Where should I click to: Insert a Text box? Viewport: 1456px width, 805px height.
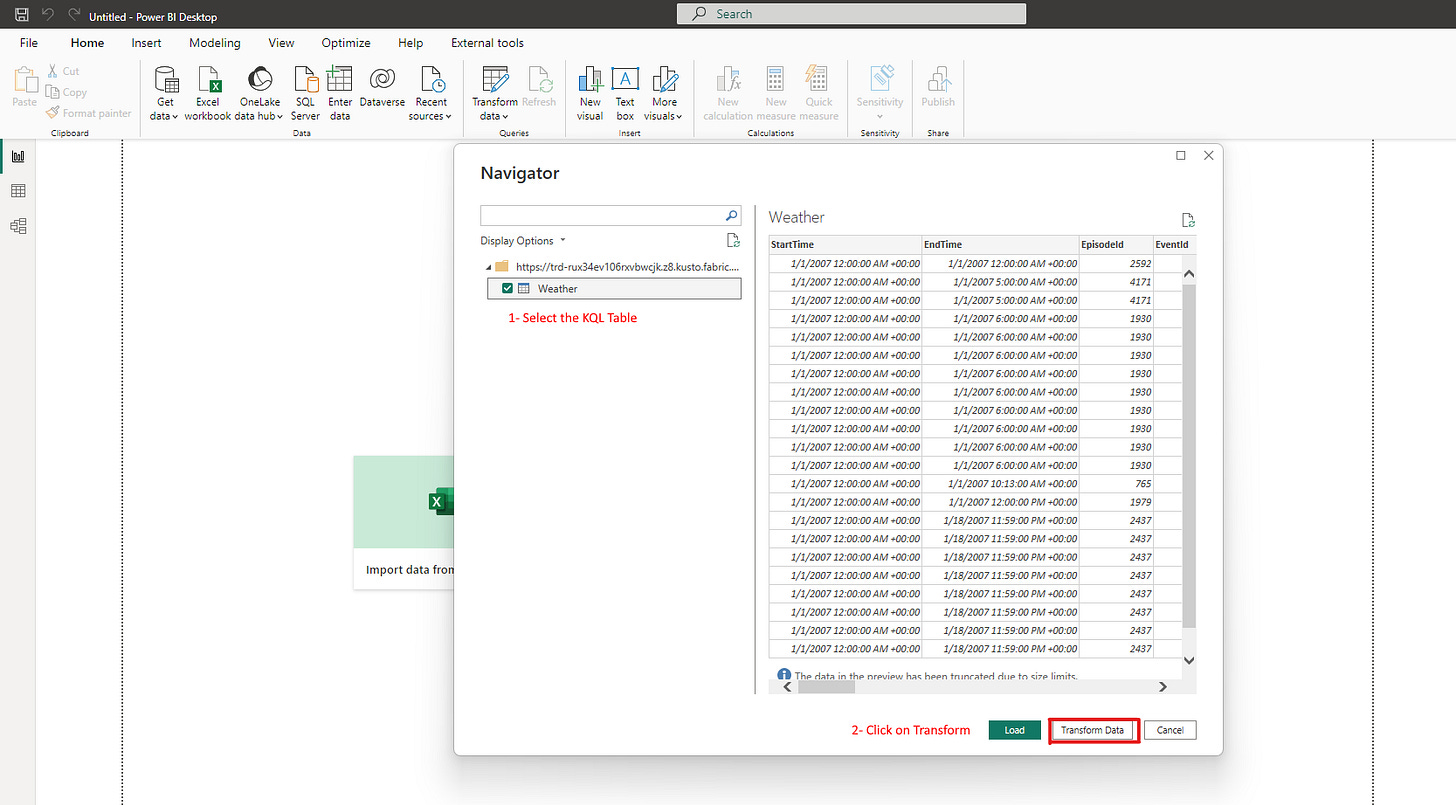pyautogui.click(x=625, y=92)
